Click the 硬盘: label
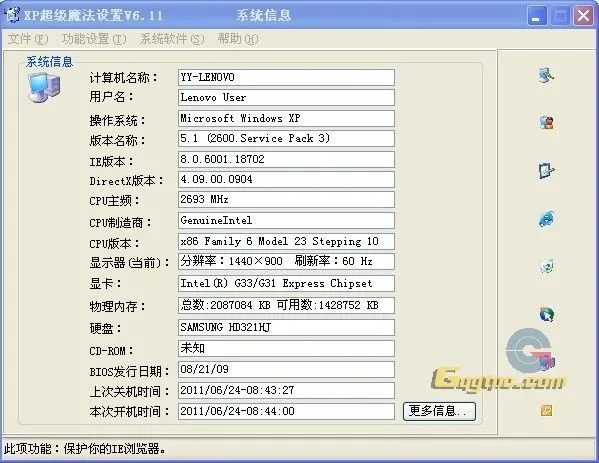 [x=105, y=329]
